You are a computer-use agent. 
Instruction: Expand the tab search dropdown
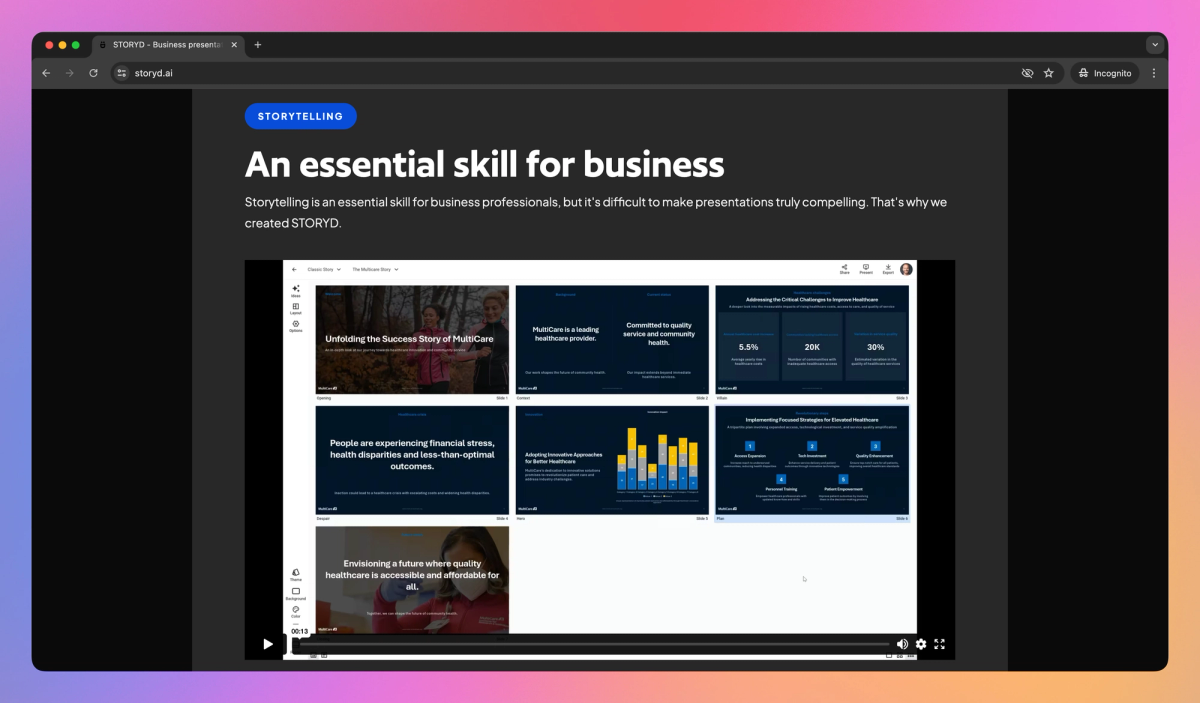point(1155,45)
